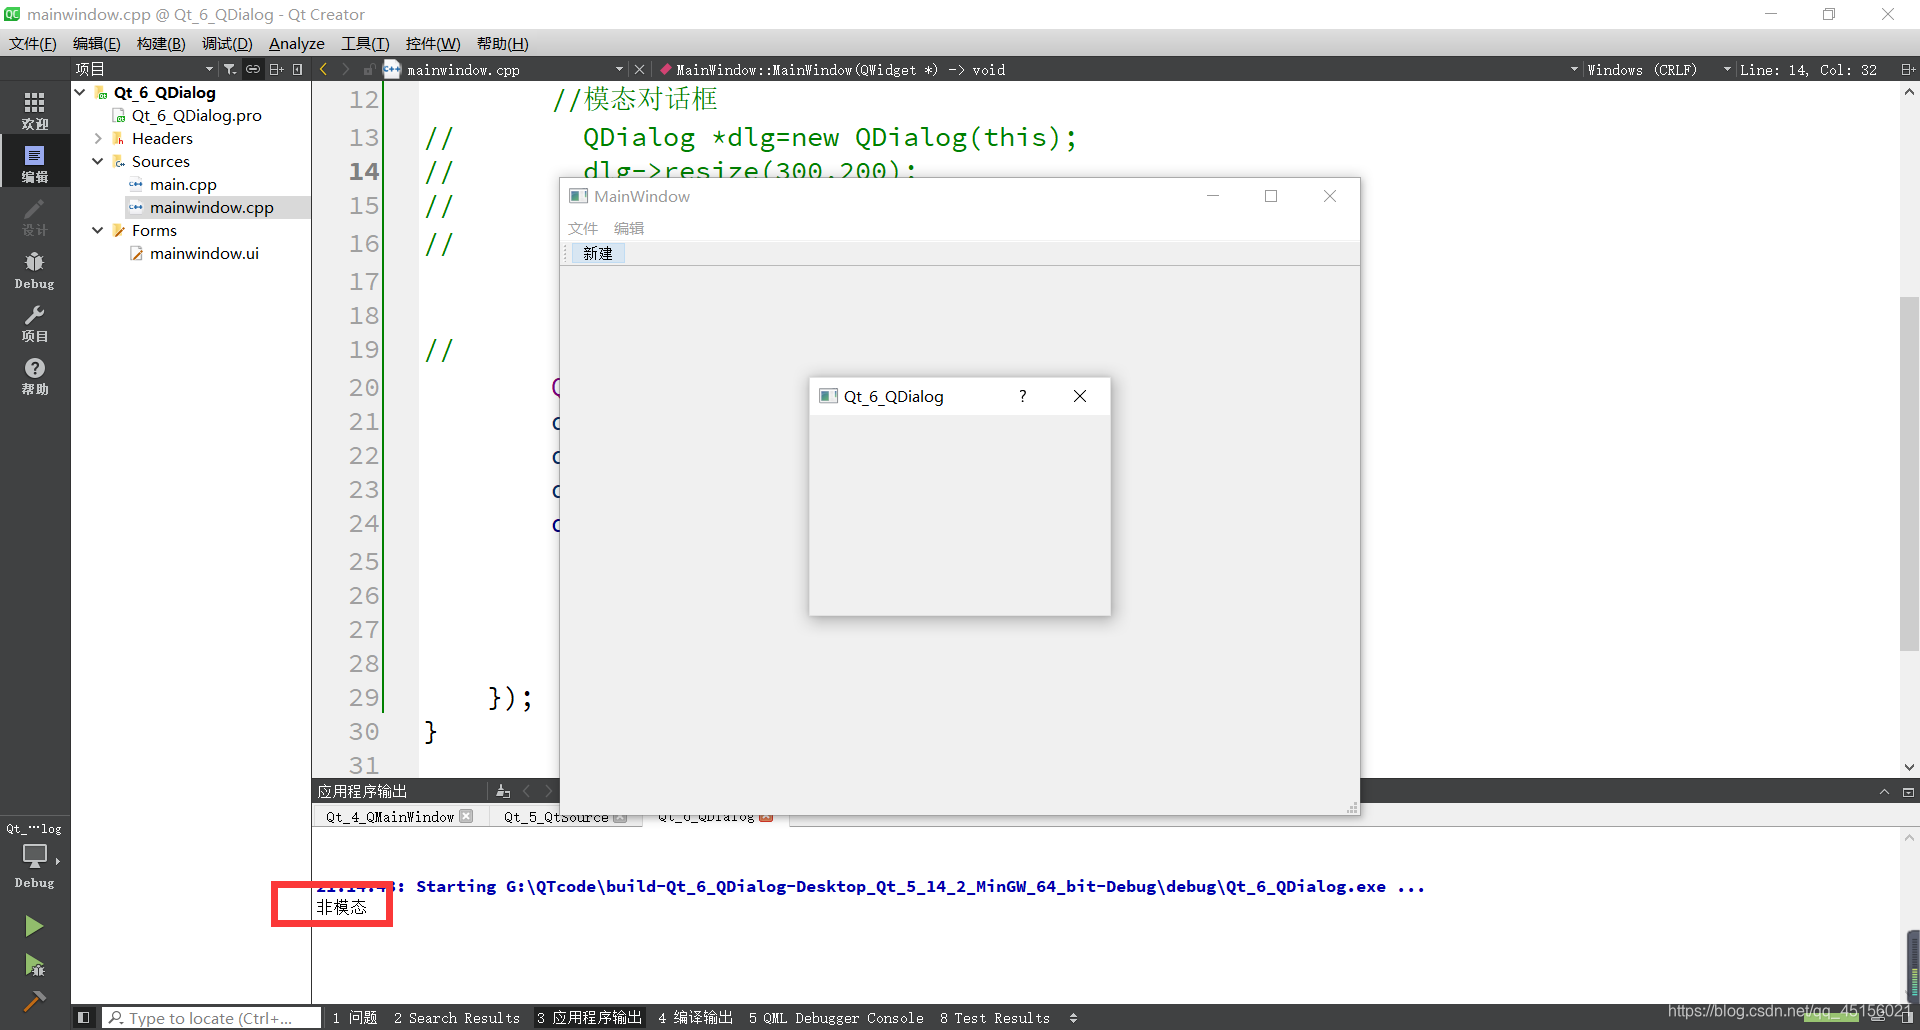Toggle synchronize with editor link icon
This screenshot has width=1920, height=1030.
tap(253, 69)
